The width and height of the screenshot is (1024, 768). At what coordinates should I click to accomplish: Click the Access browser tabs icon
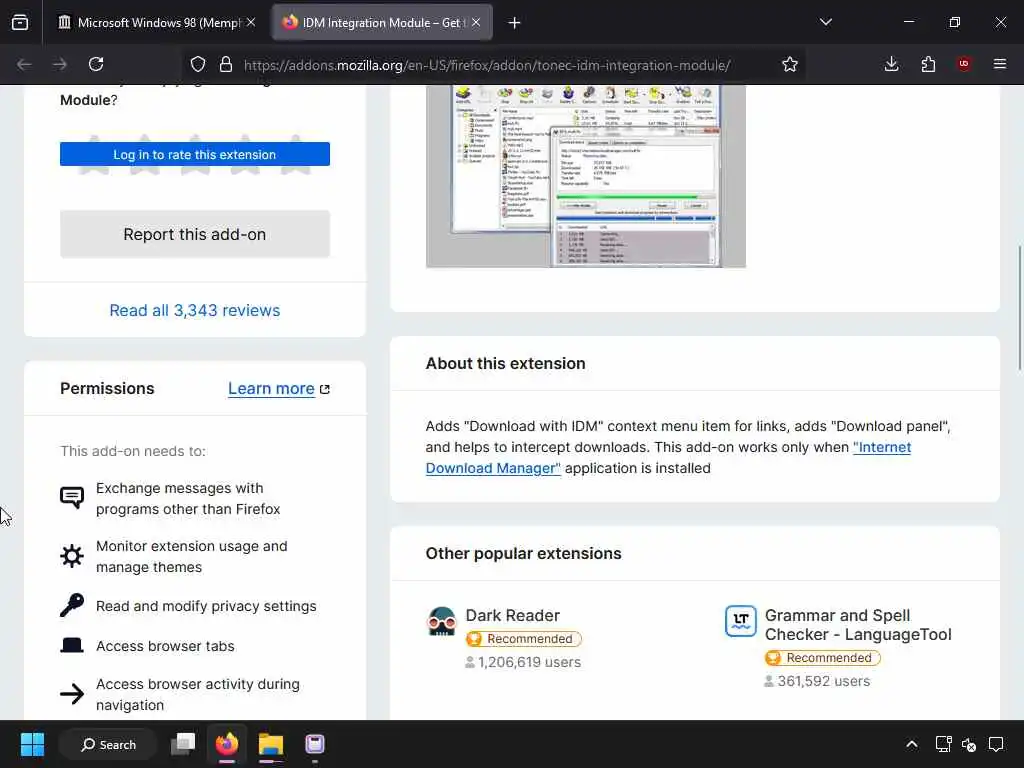72,645
